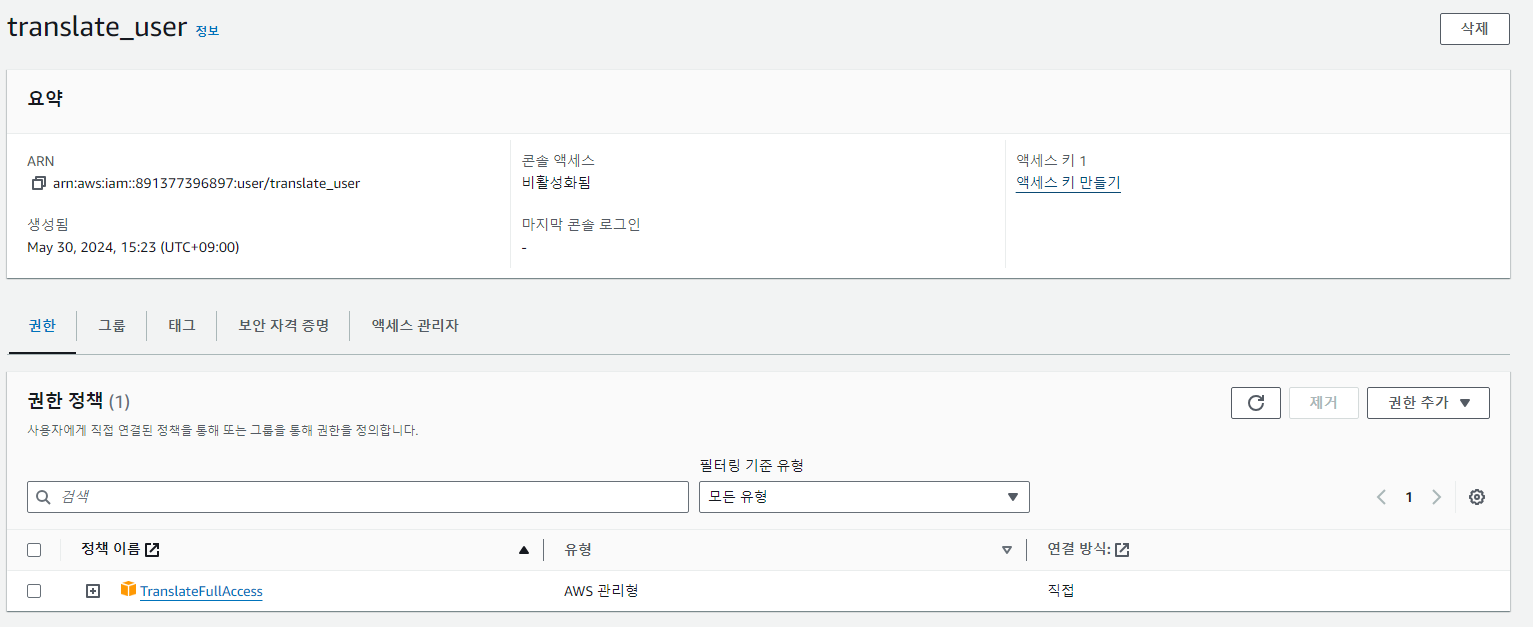
Task: Click the 제거 button
Action: click(1323, 403)
